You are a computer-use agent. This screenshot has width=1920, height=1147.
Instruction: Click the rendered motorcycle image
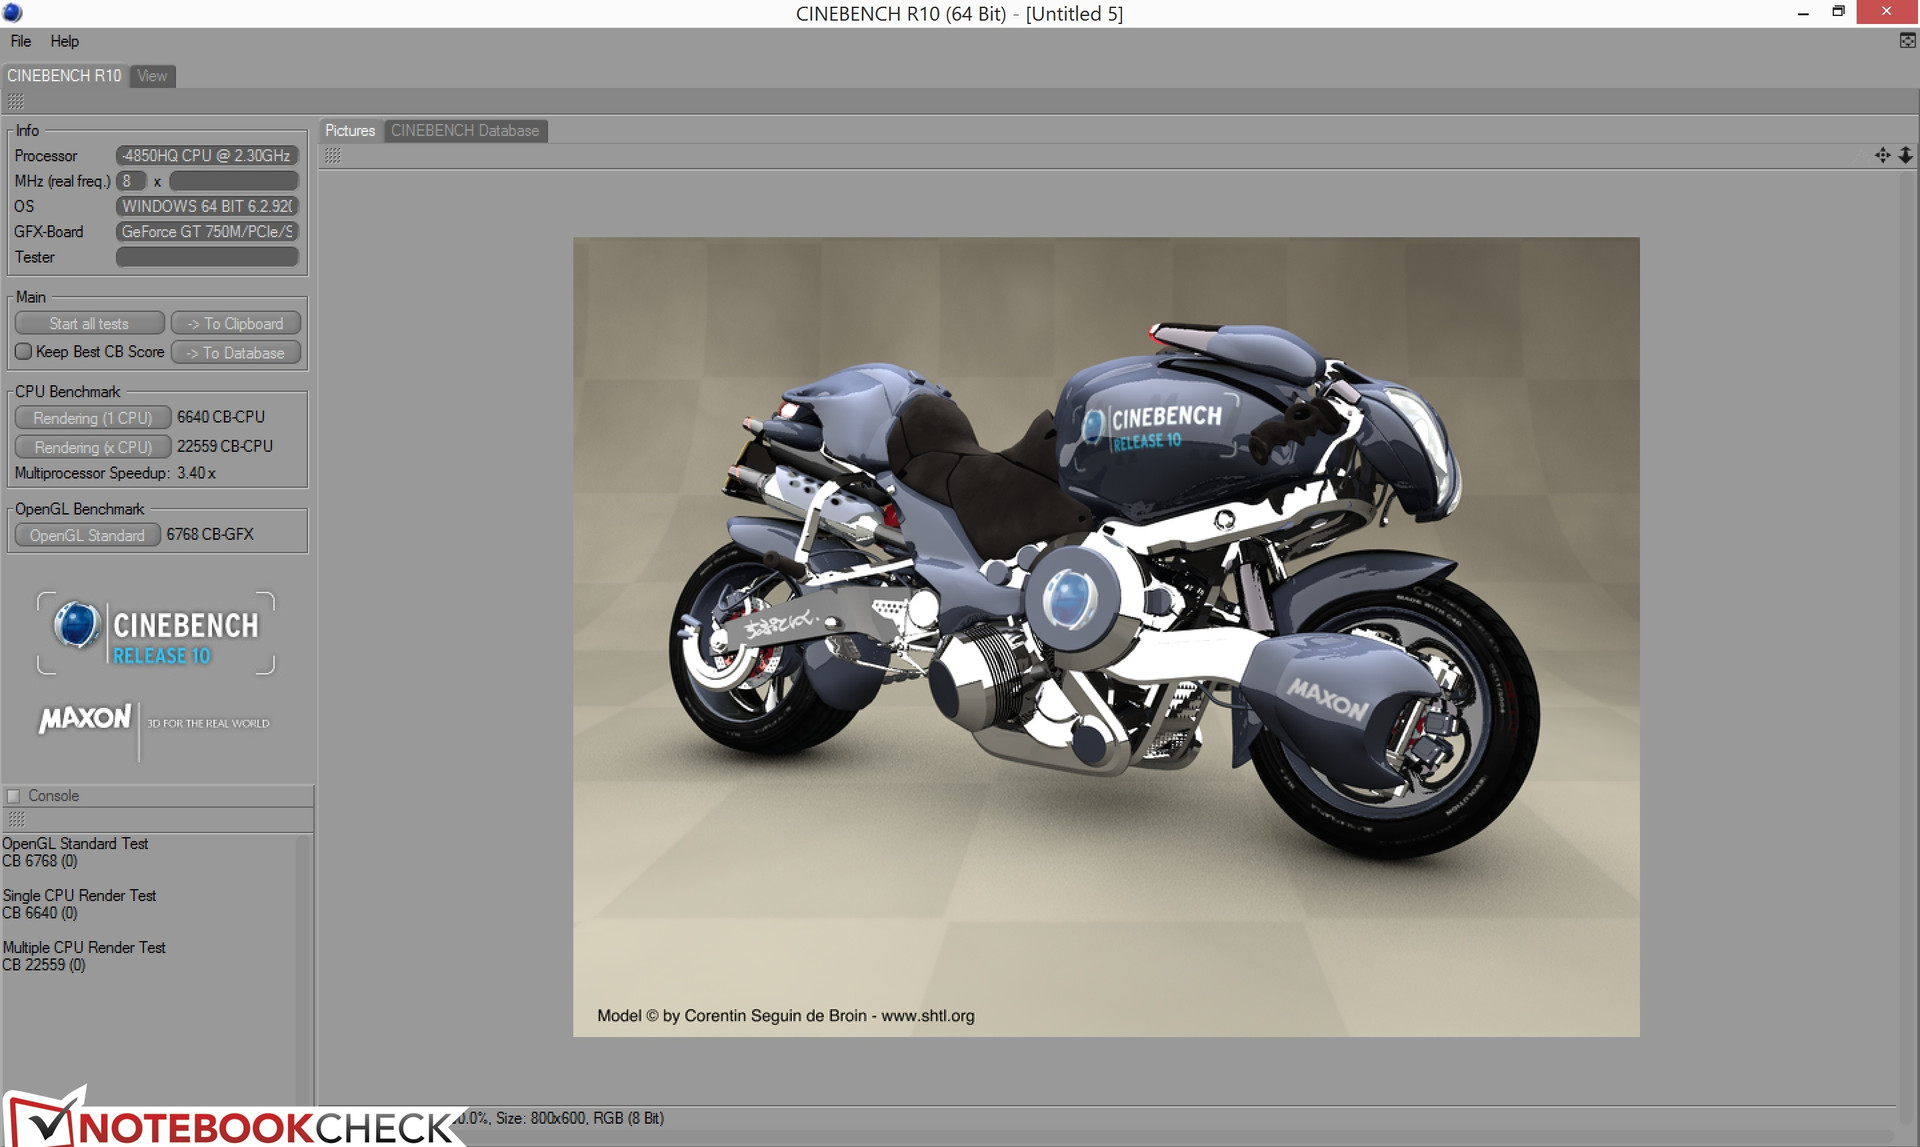point(1106,636)
